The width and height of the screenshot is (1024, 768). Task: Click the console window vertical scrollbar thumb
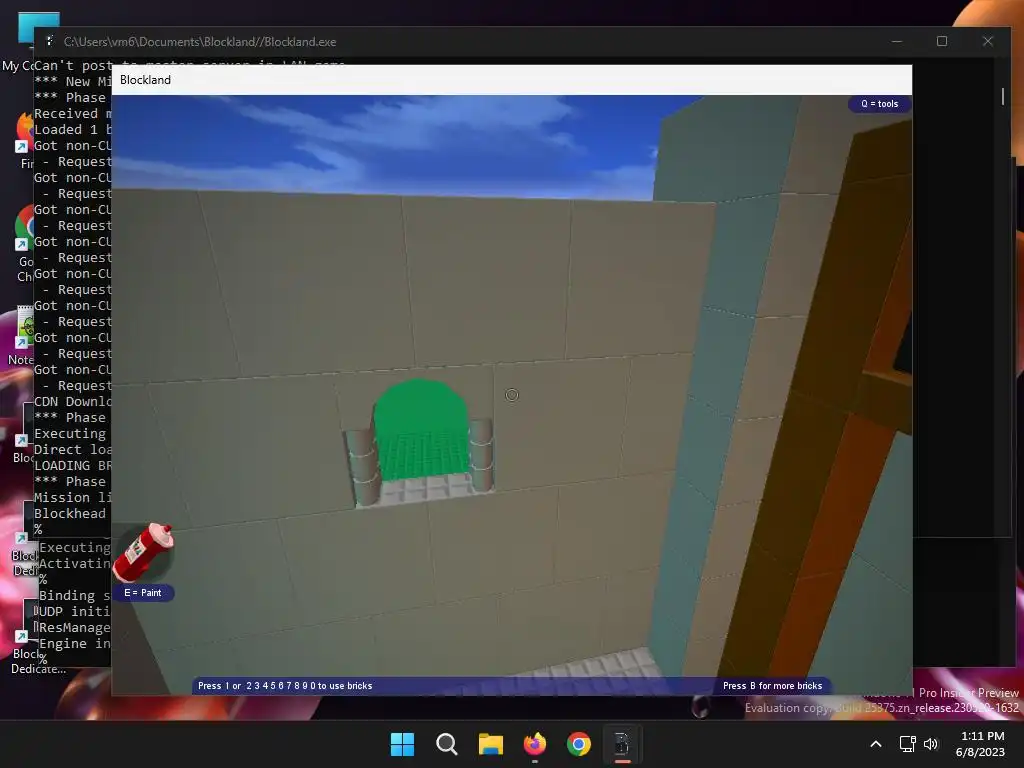click(1002, 96)
